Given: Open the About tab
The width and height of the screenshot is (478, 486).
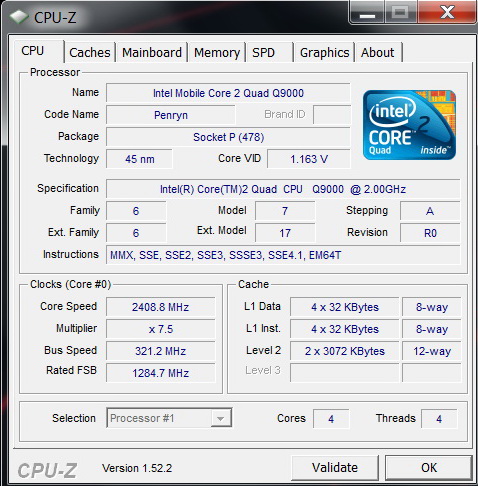Looking at the screenshot, I should click(x=379, y=52).
